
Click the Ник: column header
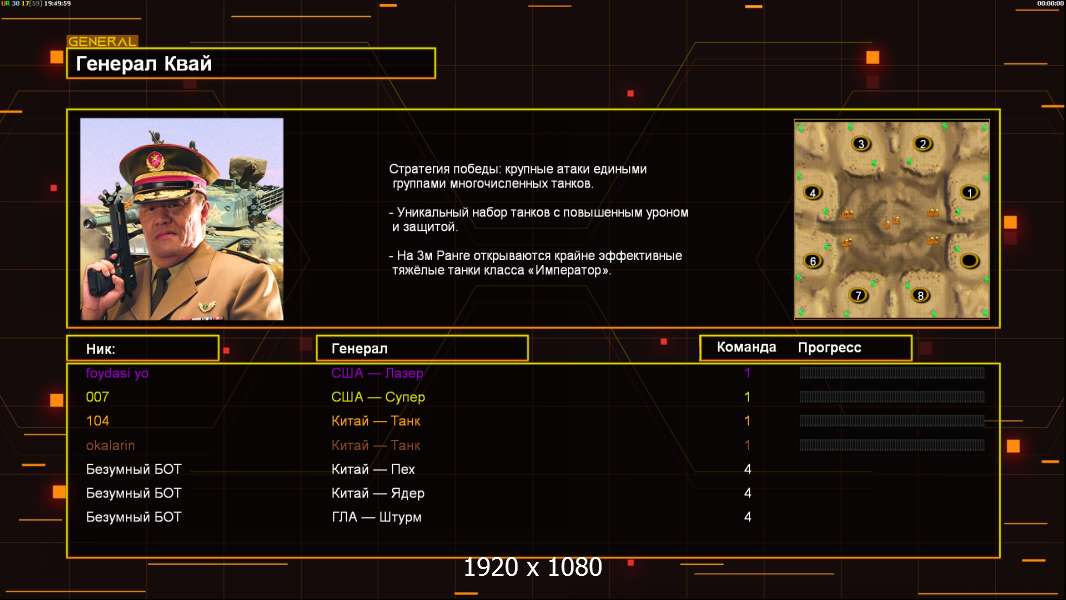click(x=142, y=348)
